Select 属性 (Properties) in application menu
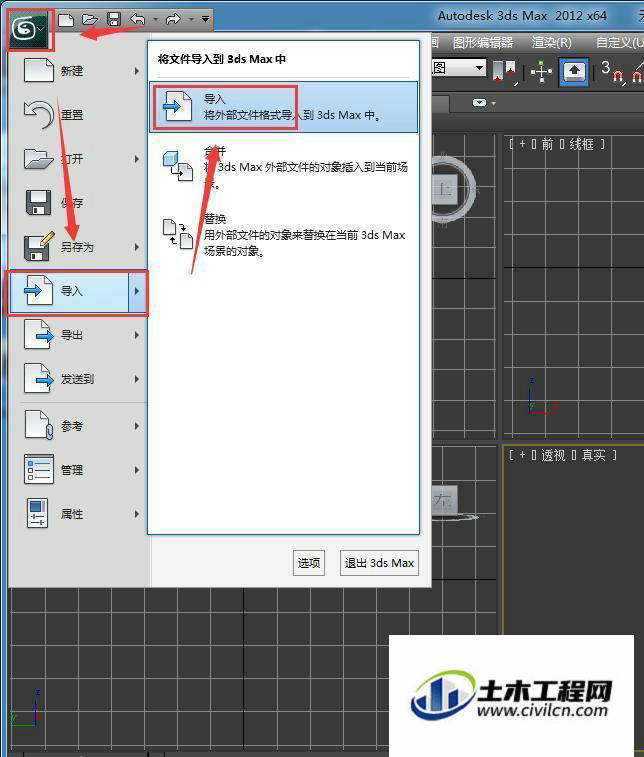The height and width of the screenshot is (757, 644). pyautogui.click(x=77, y=514)
